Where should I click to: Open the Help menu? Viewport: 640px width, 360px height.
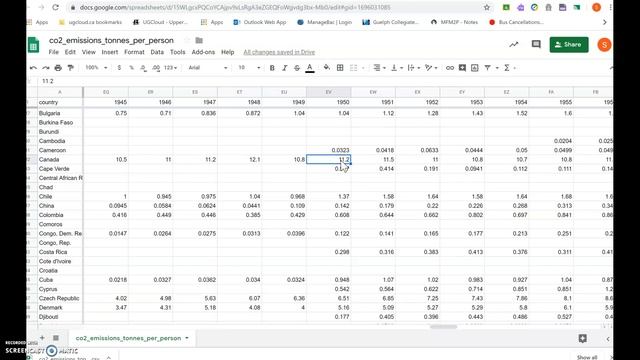228,52
